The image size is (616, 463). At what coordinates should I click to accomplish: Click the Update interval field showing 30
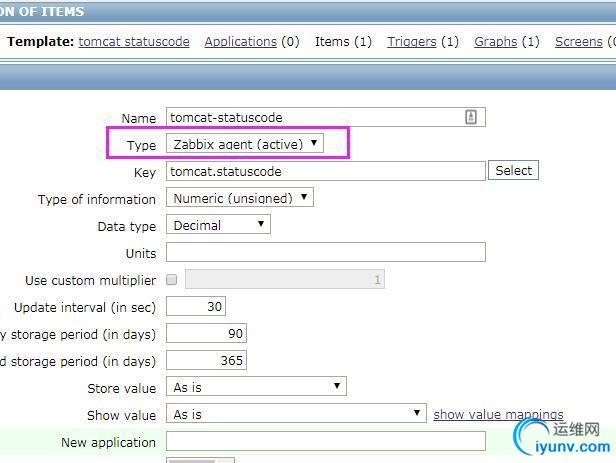pos(196,306)
